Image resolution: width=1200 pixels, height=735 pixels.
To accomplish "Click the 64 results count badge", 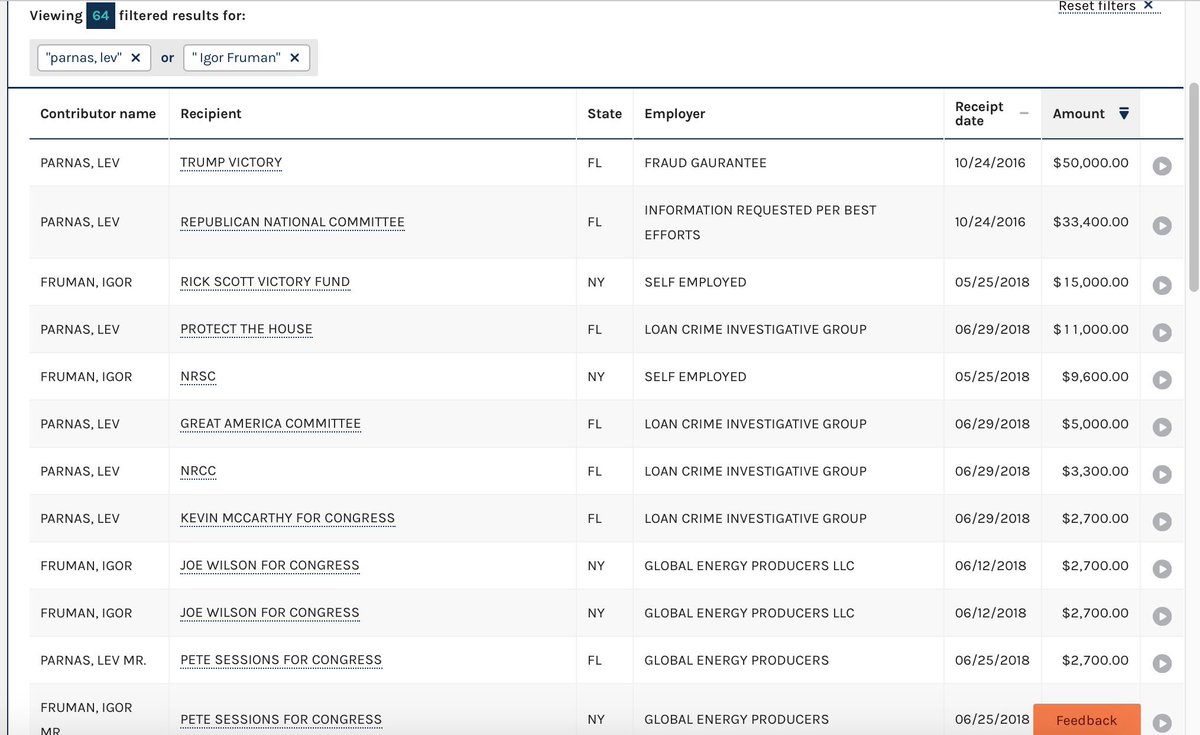I will pyautogui.click(x=100, y=16).
